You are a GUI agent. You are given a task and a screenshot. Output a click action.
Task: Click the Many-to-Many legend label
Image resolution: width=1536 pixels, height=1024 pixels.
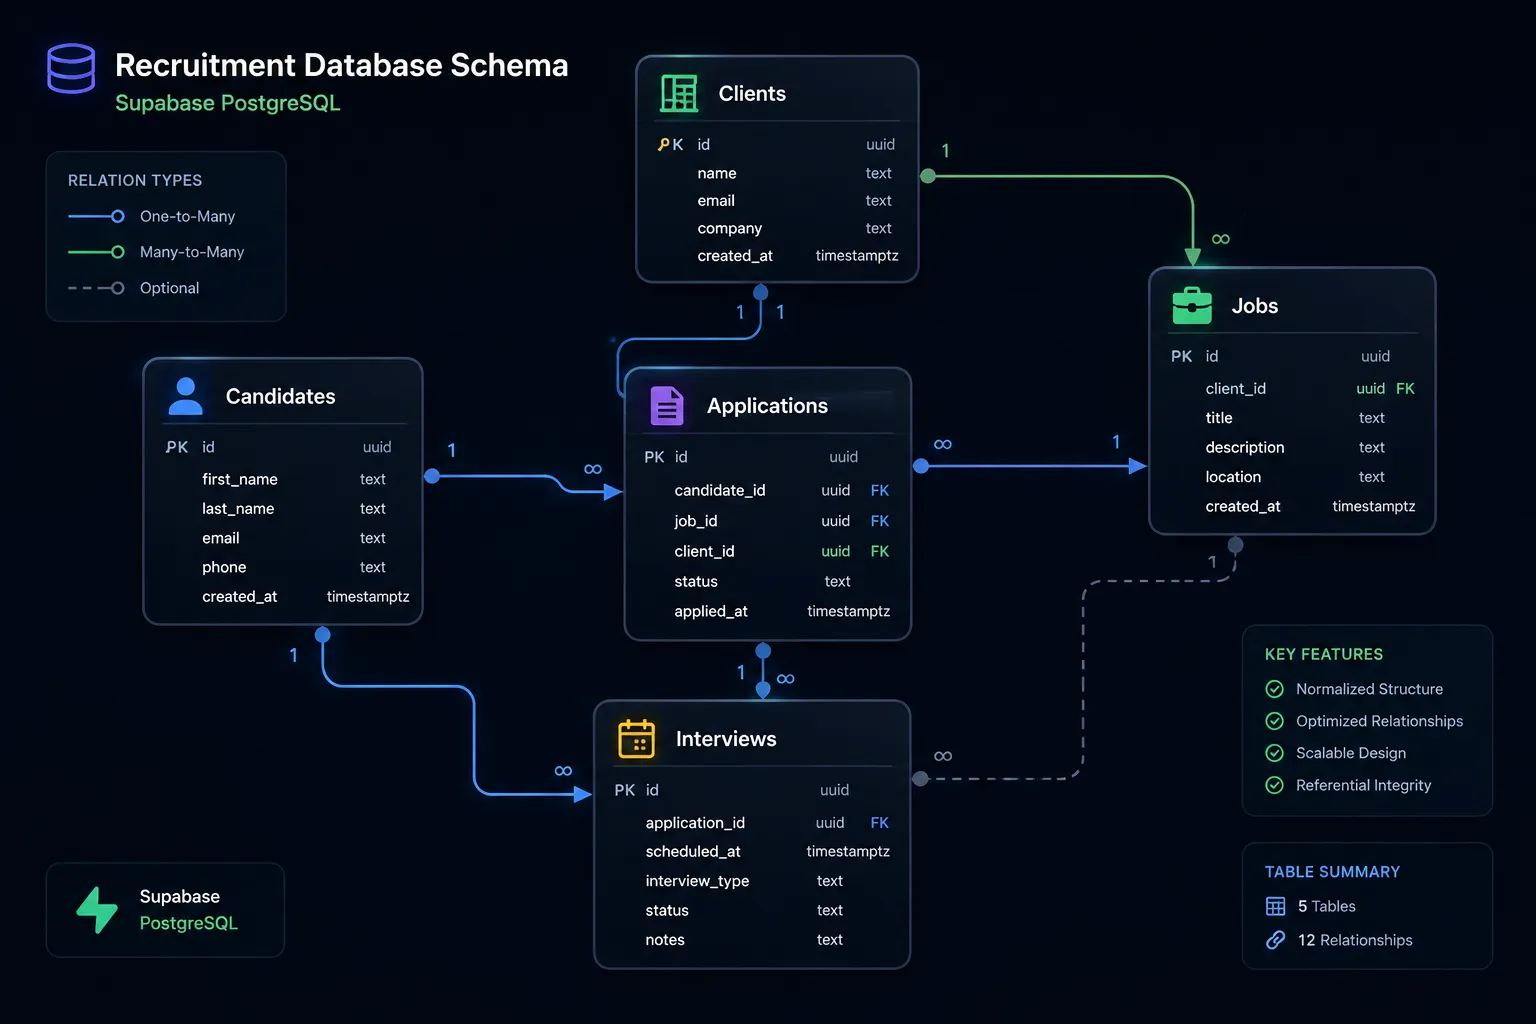(192, 252)
